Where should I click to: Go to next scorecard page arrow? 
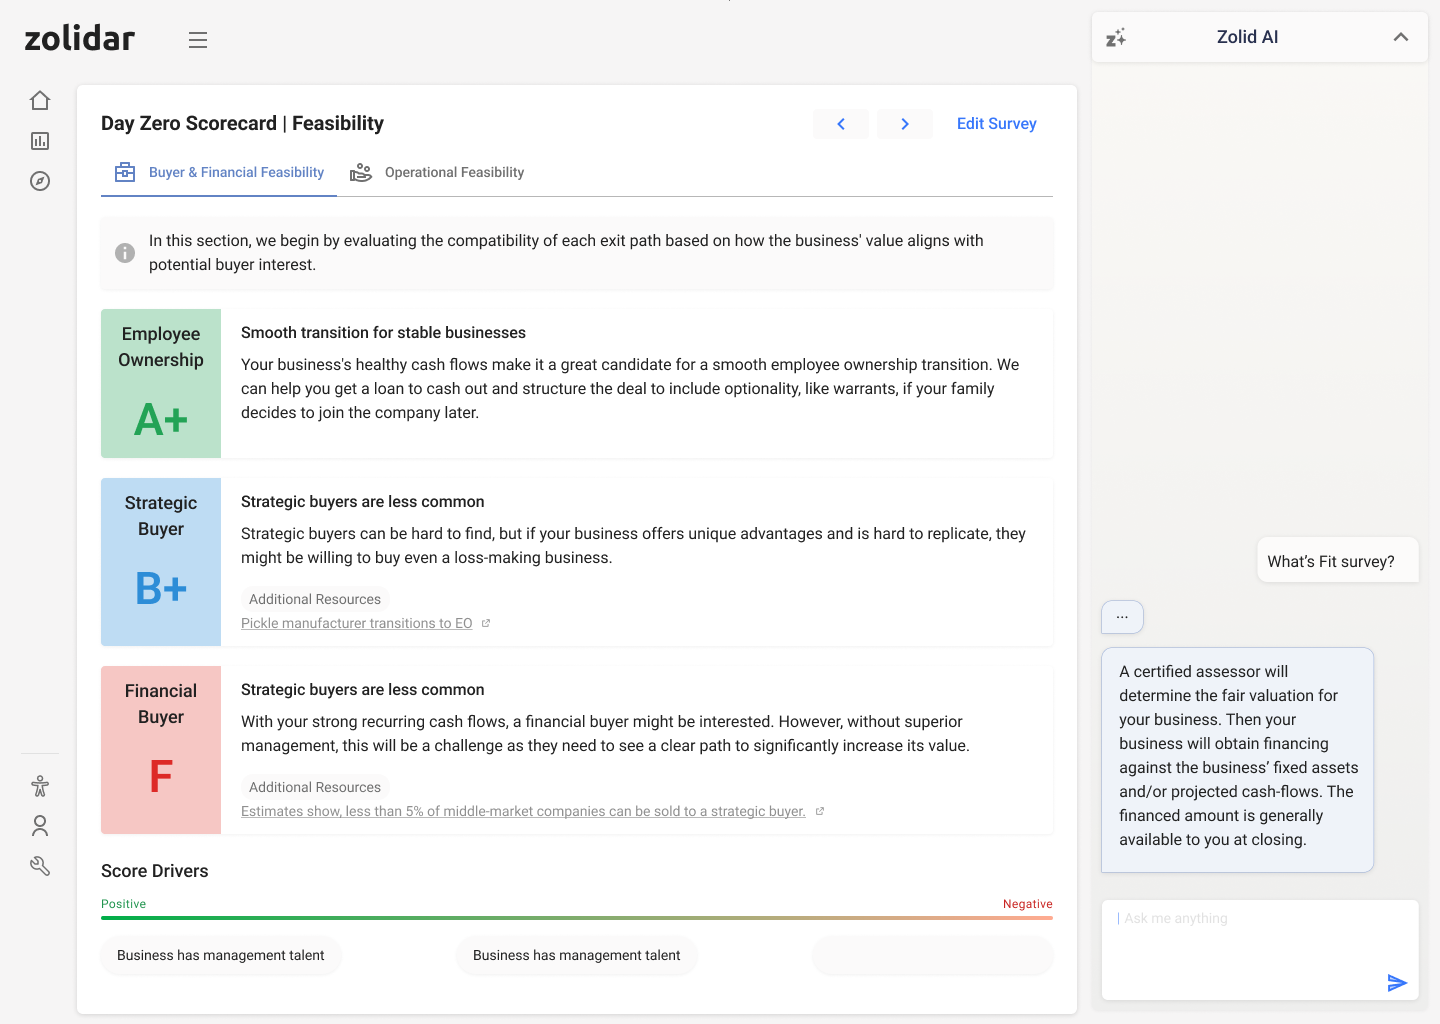coord(905,124)
